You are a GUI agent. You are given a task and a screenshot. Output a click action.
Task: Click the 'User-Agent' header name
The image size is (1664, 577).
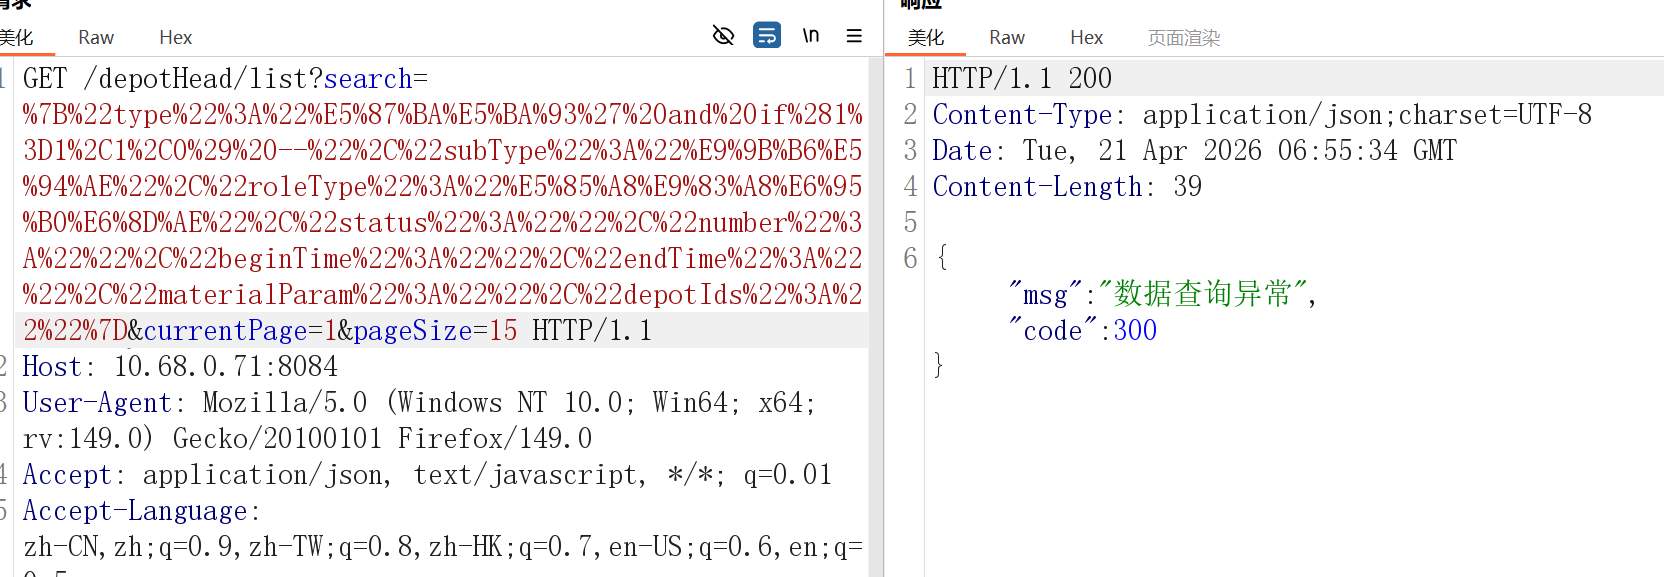click(x=97, y=402)
